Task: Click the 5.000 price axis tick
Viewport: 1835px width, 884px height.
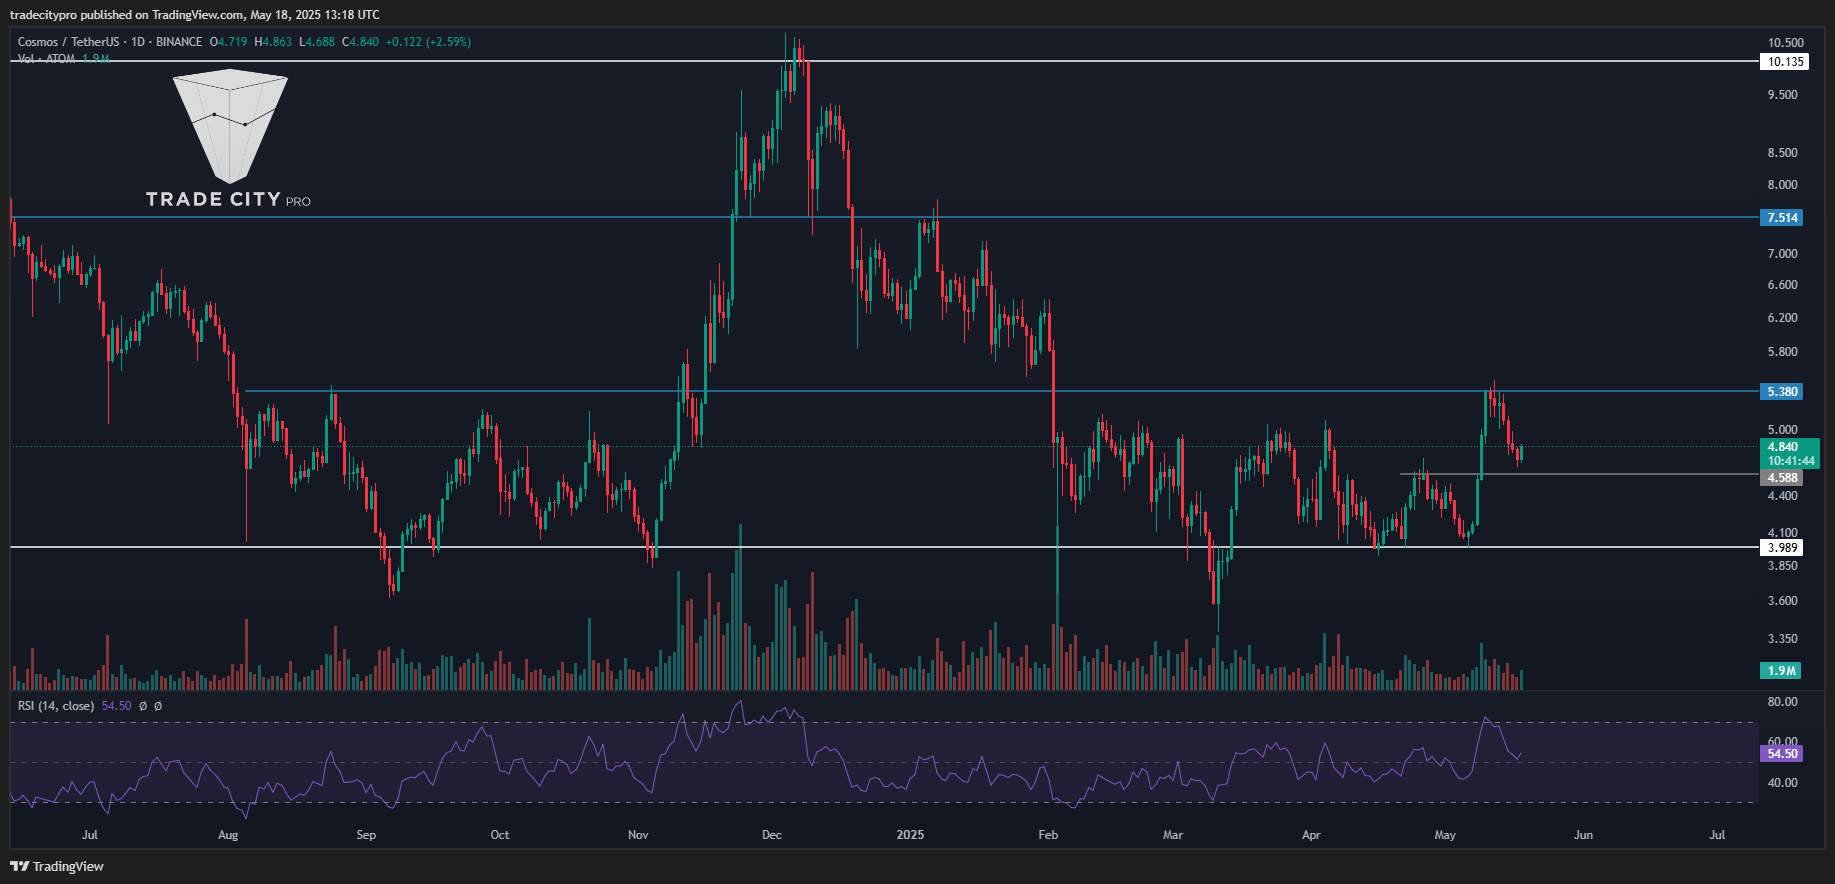Action: (1783, 430)
